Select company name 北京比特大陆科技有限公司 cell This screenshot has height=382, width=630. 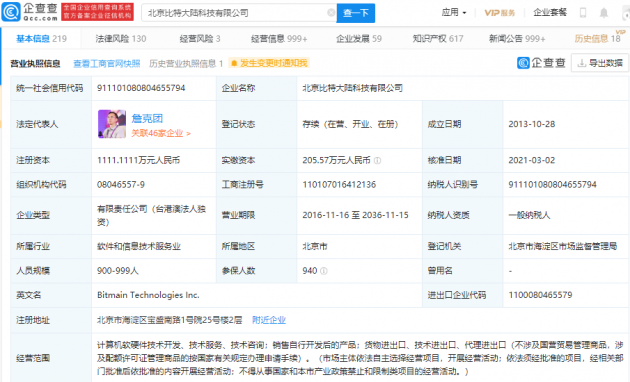(352, 88)
